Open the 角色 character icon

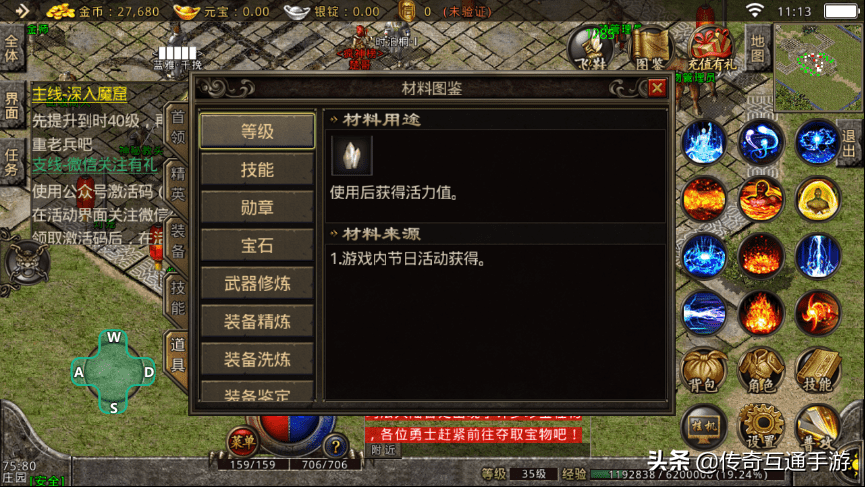pos(761,370)
